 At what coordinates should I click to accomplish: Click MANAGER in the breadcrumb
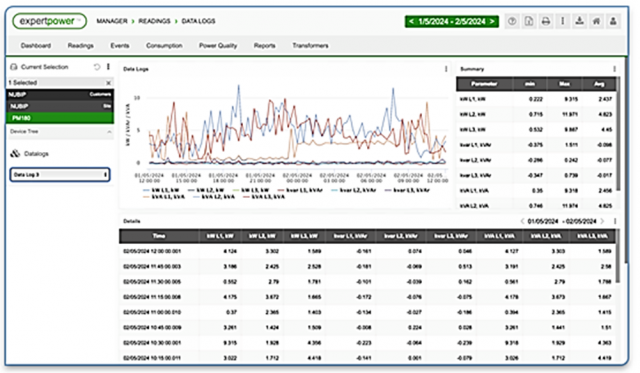click(112, 21)
